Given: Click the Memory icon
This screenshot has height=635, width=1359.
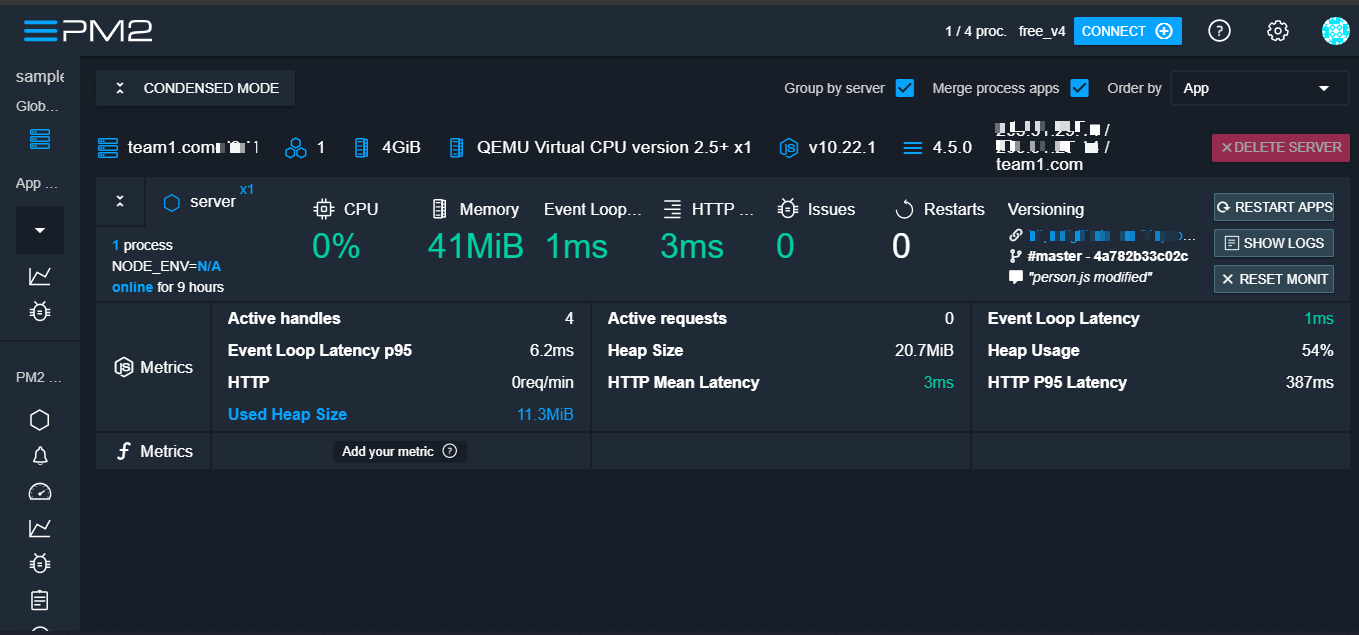Looking at the screenshot, I should [x=438, y=209].
